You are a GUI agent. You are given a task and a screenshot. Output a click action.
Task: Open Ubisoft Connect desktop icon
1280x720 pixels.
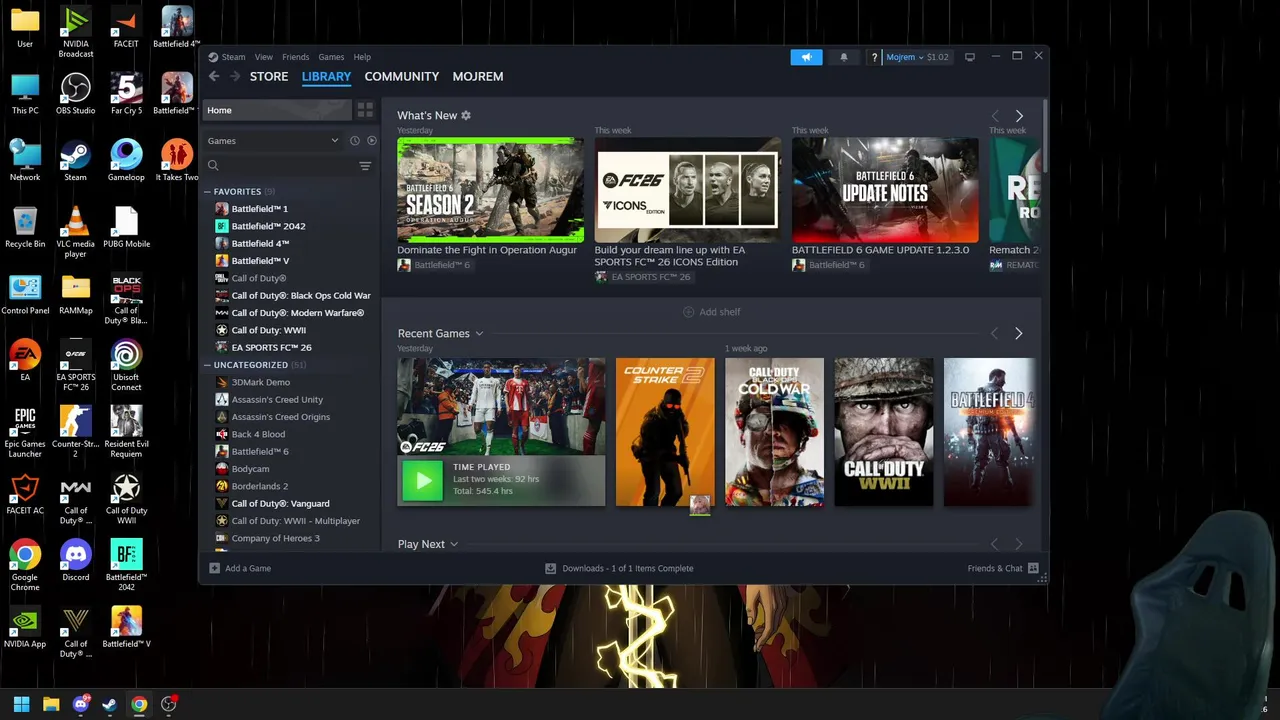coord(126,366)
